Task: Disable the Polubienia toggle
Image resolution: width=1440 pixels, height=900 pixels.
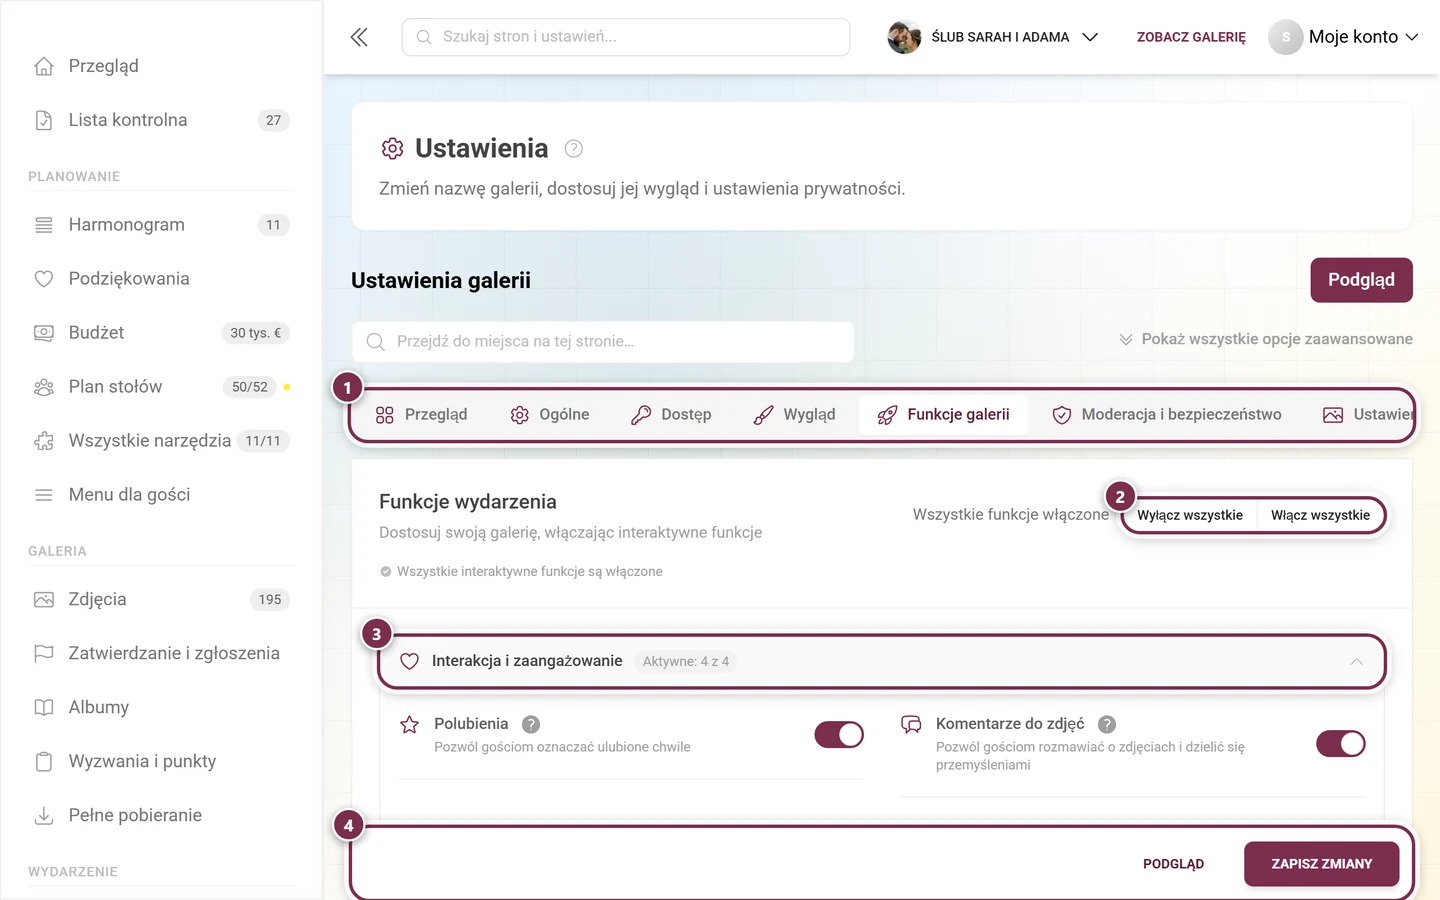Action: [839, 735]
